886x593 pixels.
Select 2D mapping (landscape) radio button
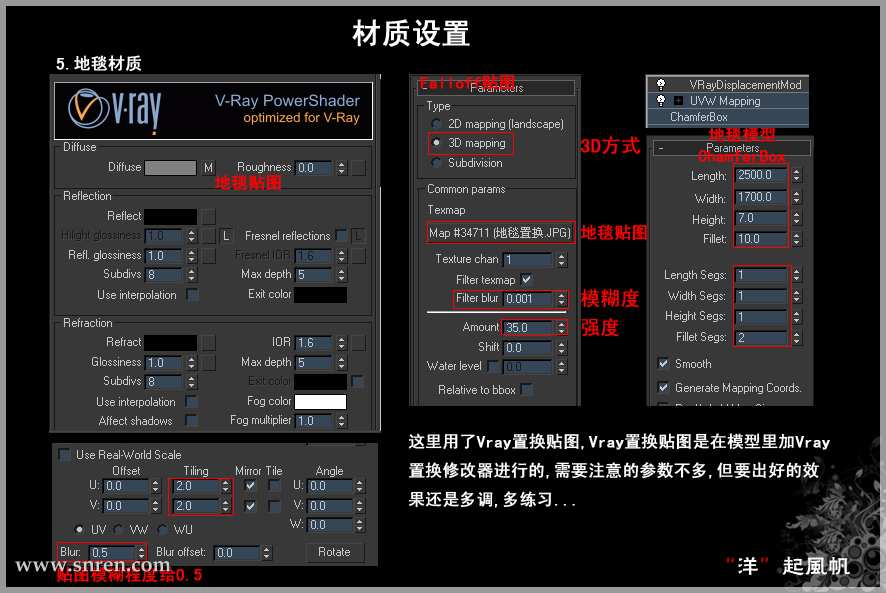436,124
